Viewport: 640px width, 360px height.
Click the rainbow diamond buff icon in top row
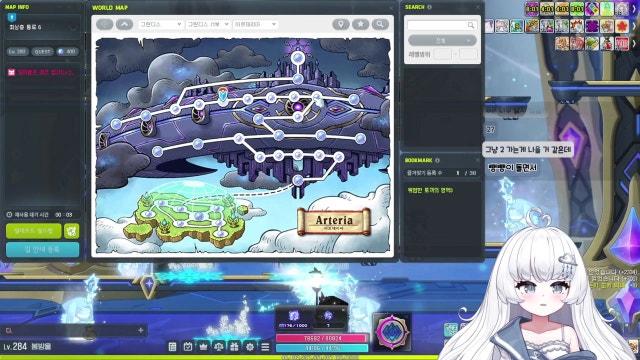tap(592, 9)
